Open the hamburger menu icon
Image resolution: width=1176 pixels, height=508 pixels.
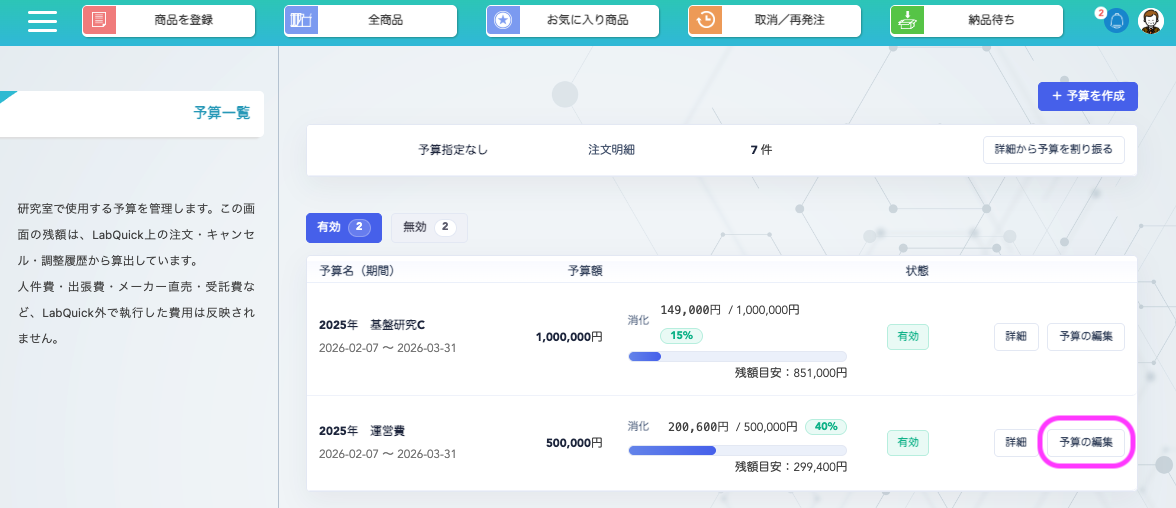tap(42, 21)
